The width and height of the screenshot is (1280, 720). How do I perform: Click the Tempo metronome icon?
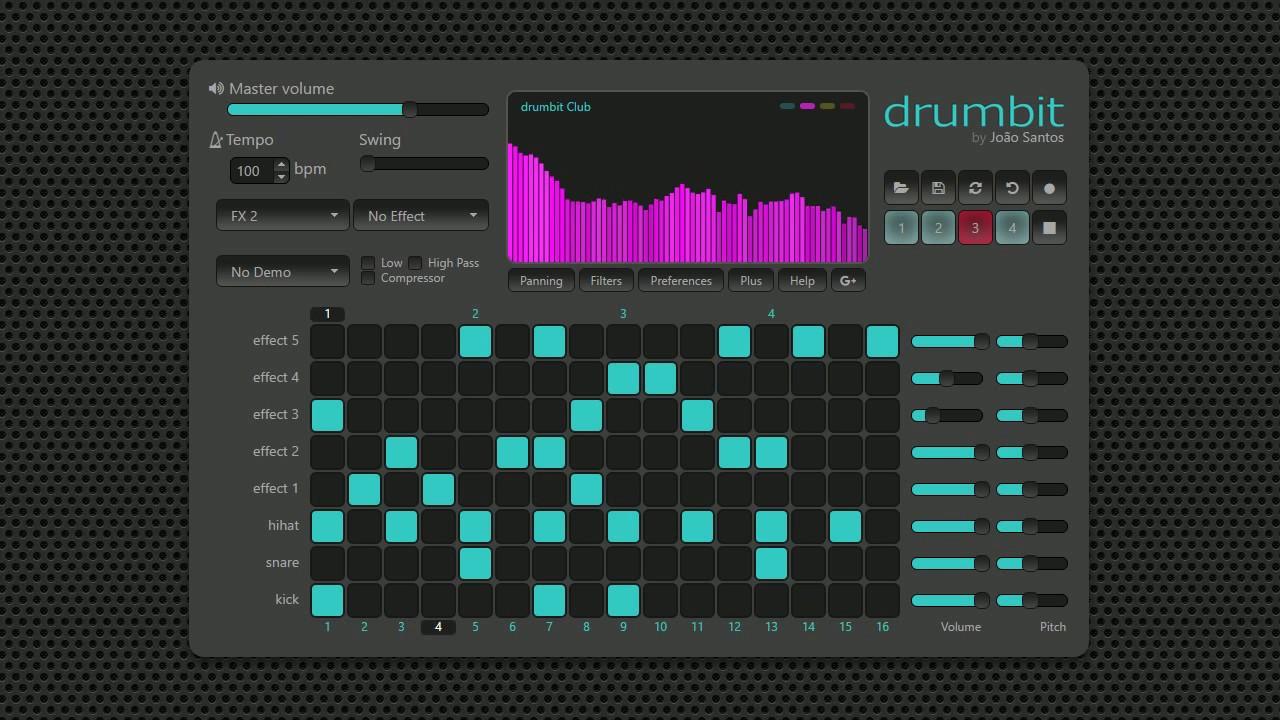click(215, 140)
